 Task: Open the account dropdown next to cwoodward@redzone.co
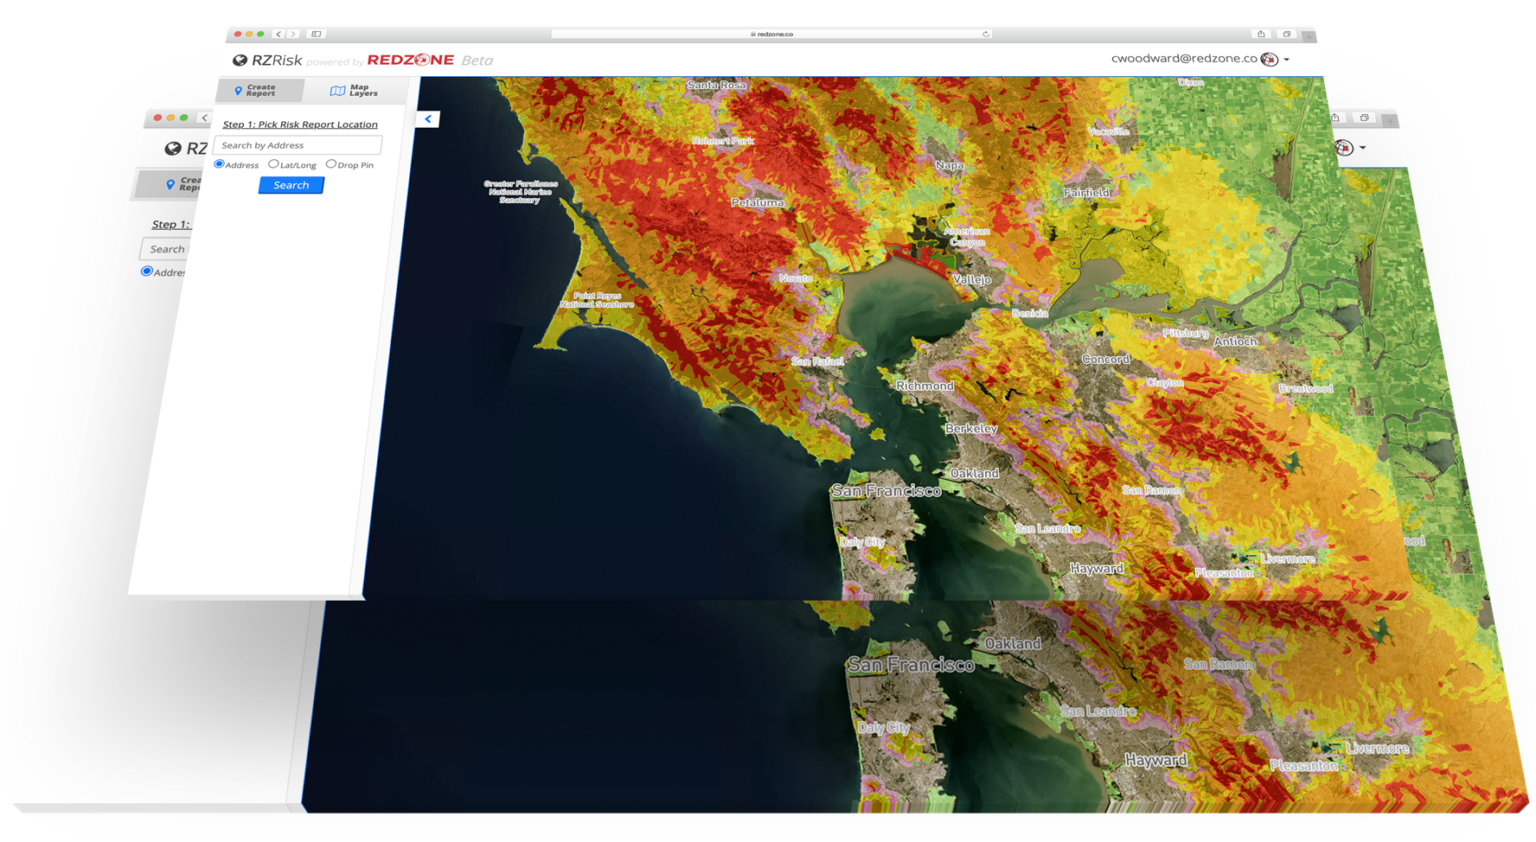tap(1286, 59)
